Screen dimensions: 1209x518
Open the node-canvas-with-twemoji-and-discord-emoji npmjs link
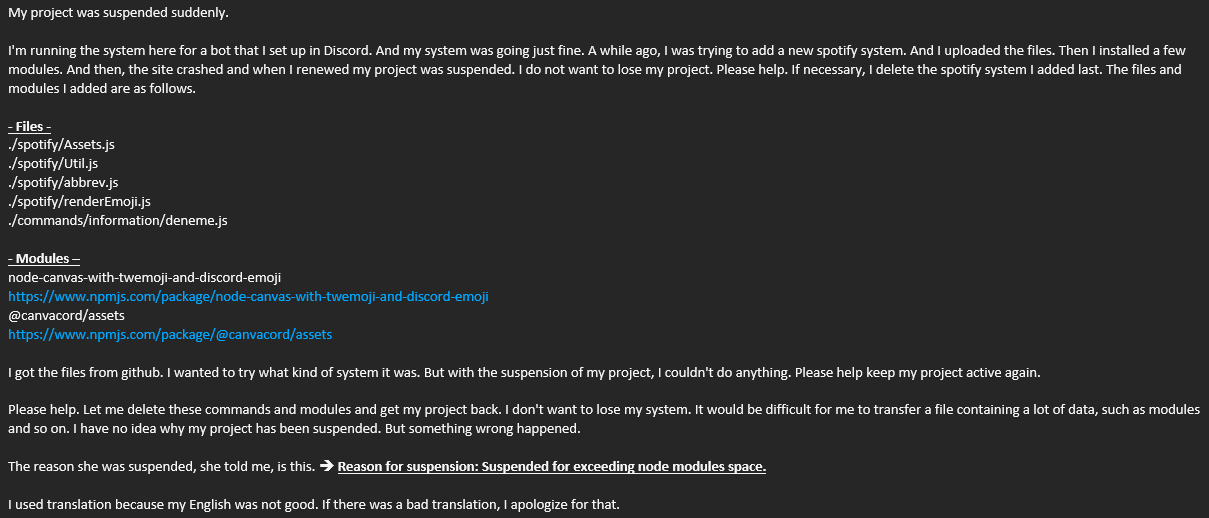pos(248,297)
